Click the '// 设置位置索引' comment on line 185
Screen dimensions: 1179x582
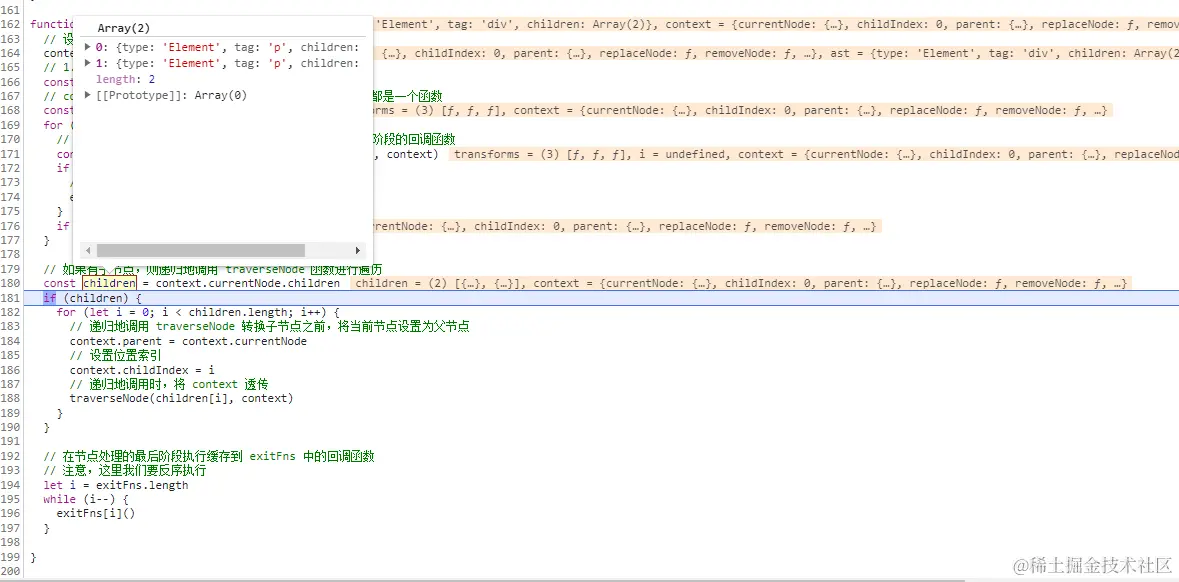click(x=115, y=355)
